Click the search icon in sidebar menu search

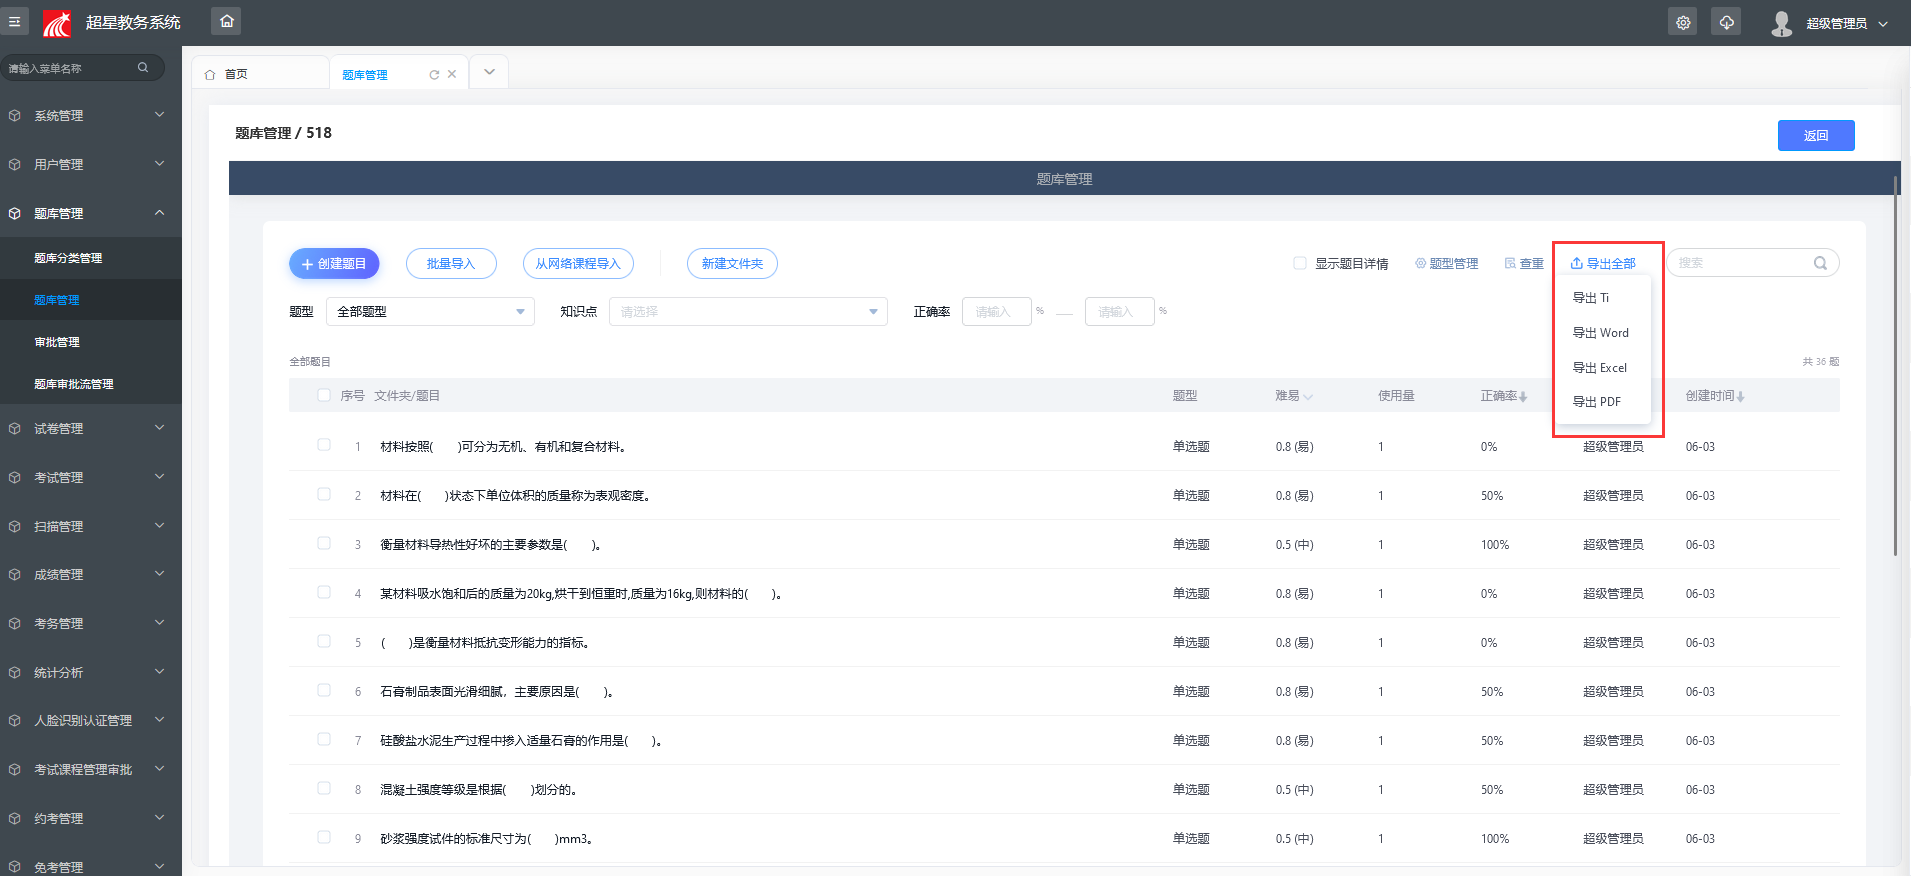143,68
